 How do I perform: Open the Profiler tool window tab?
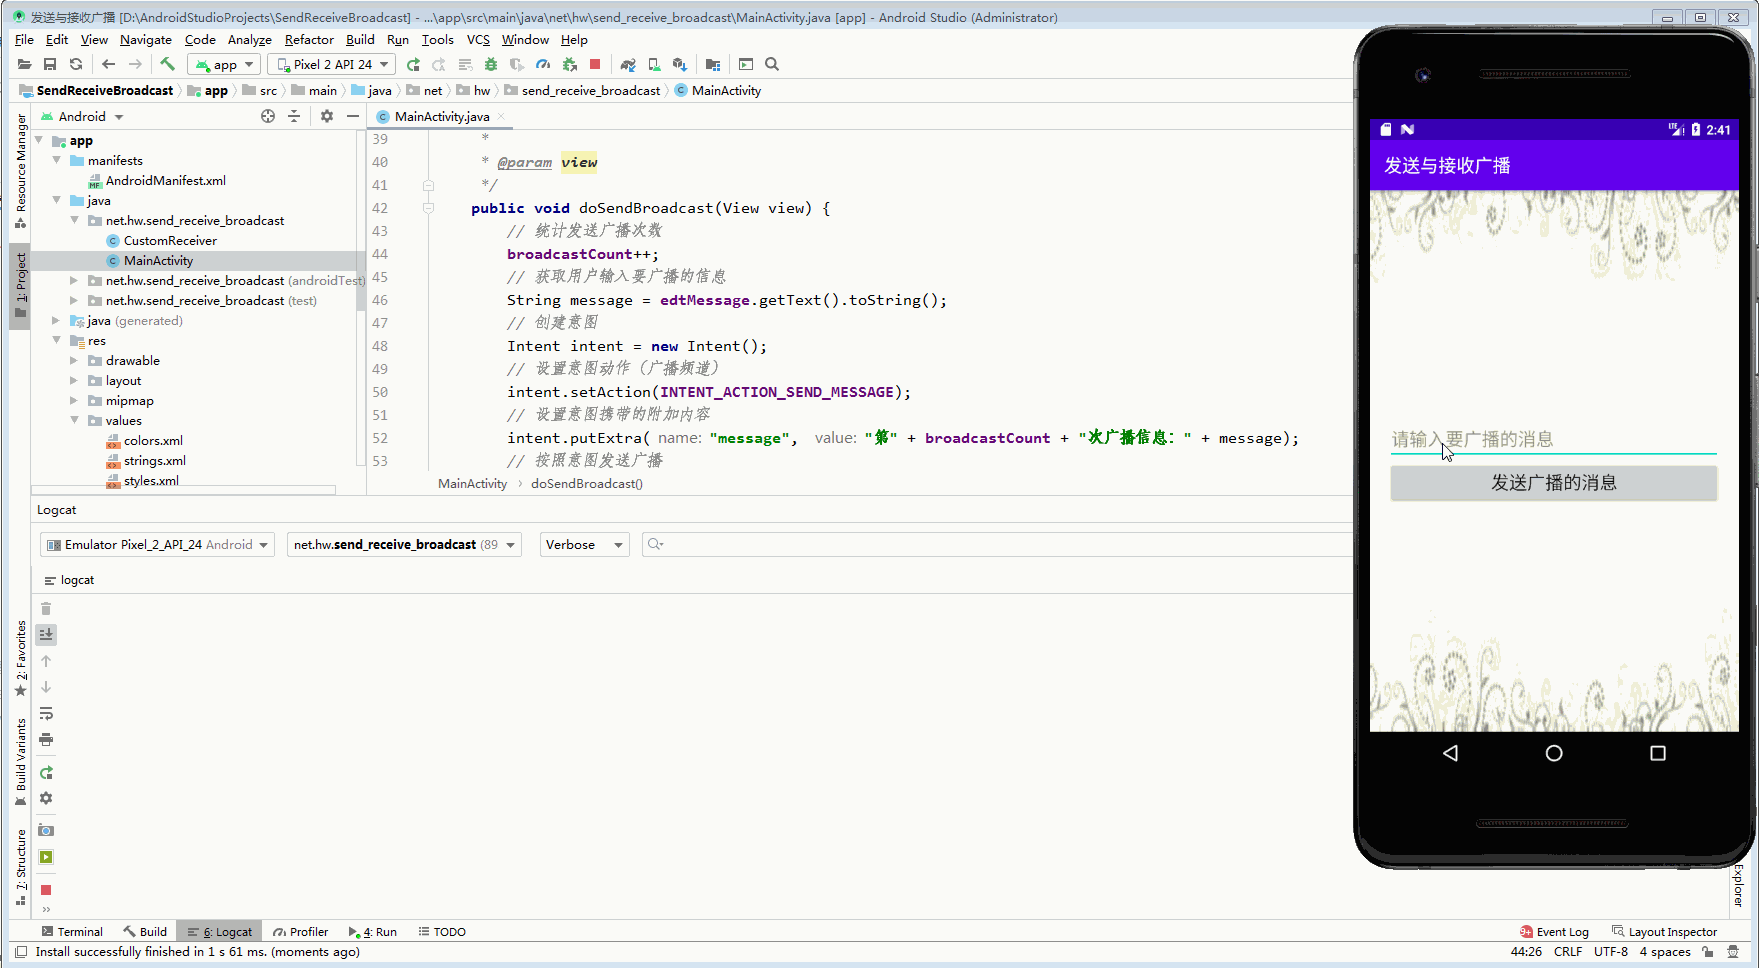pos(301,931)
